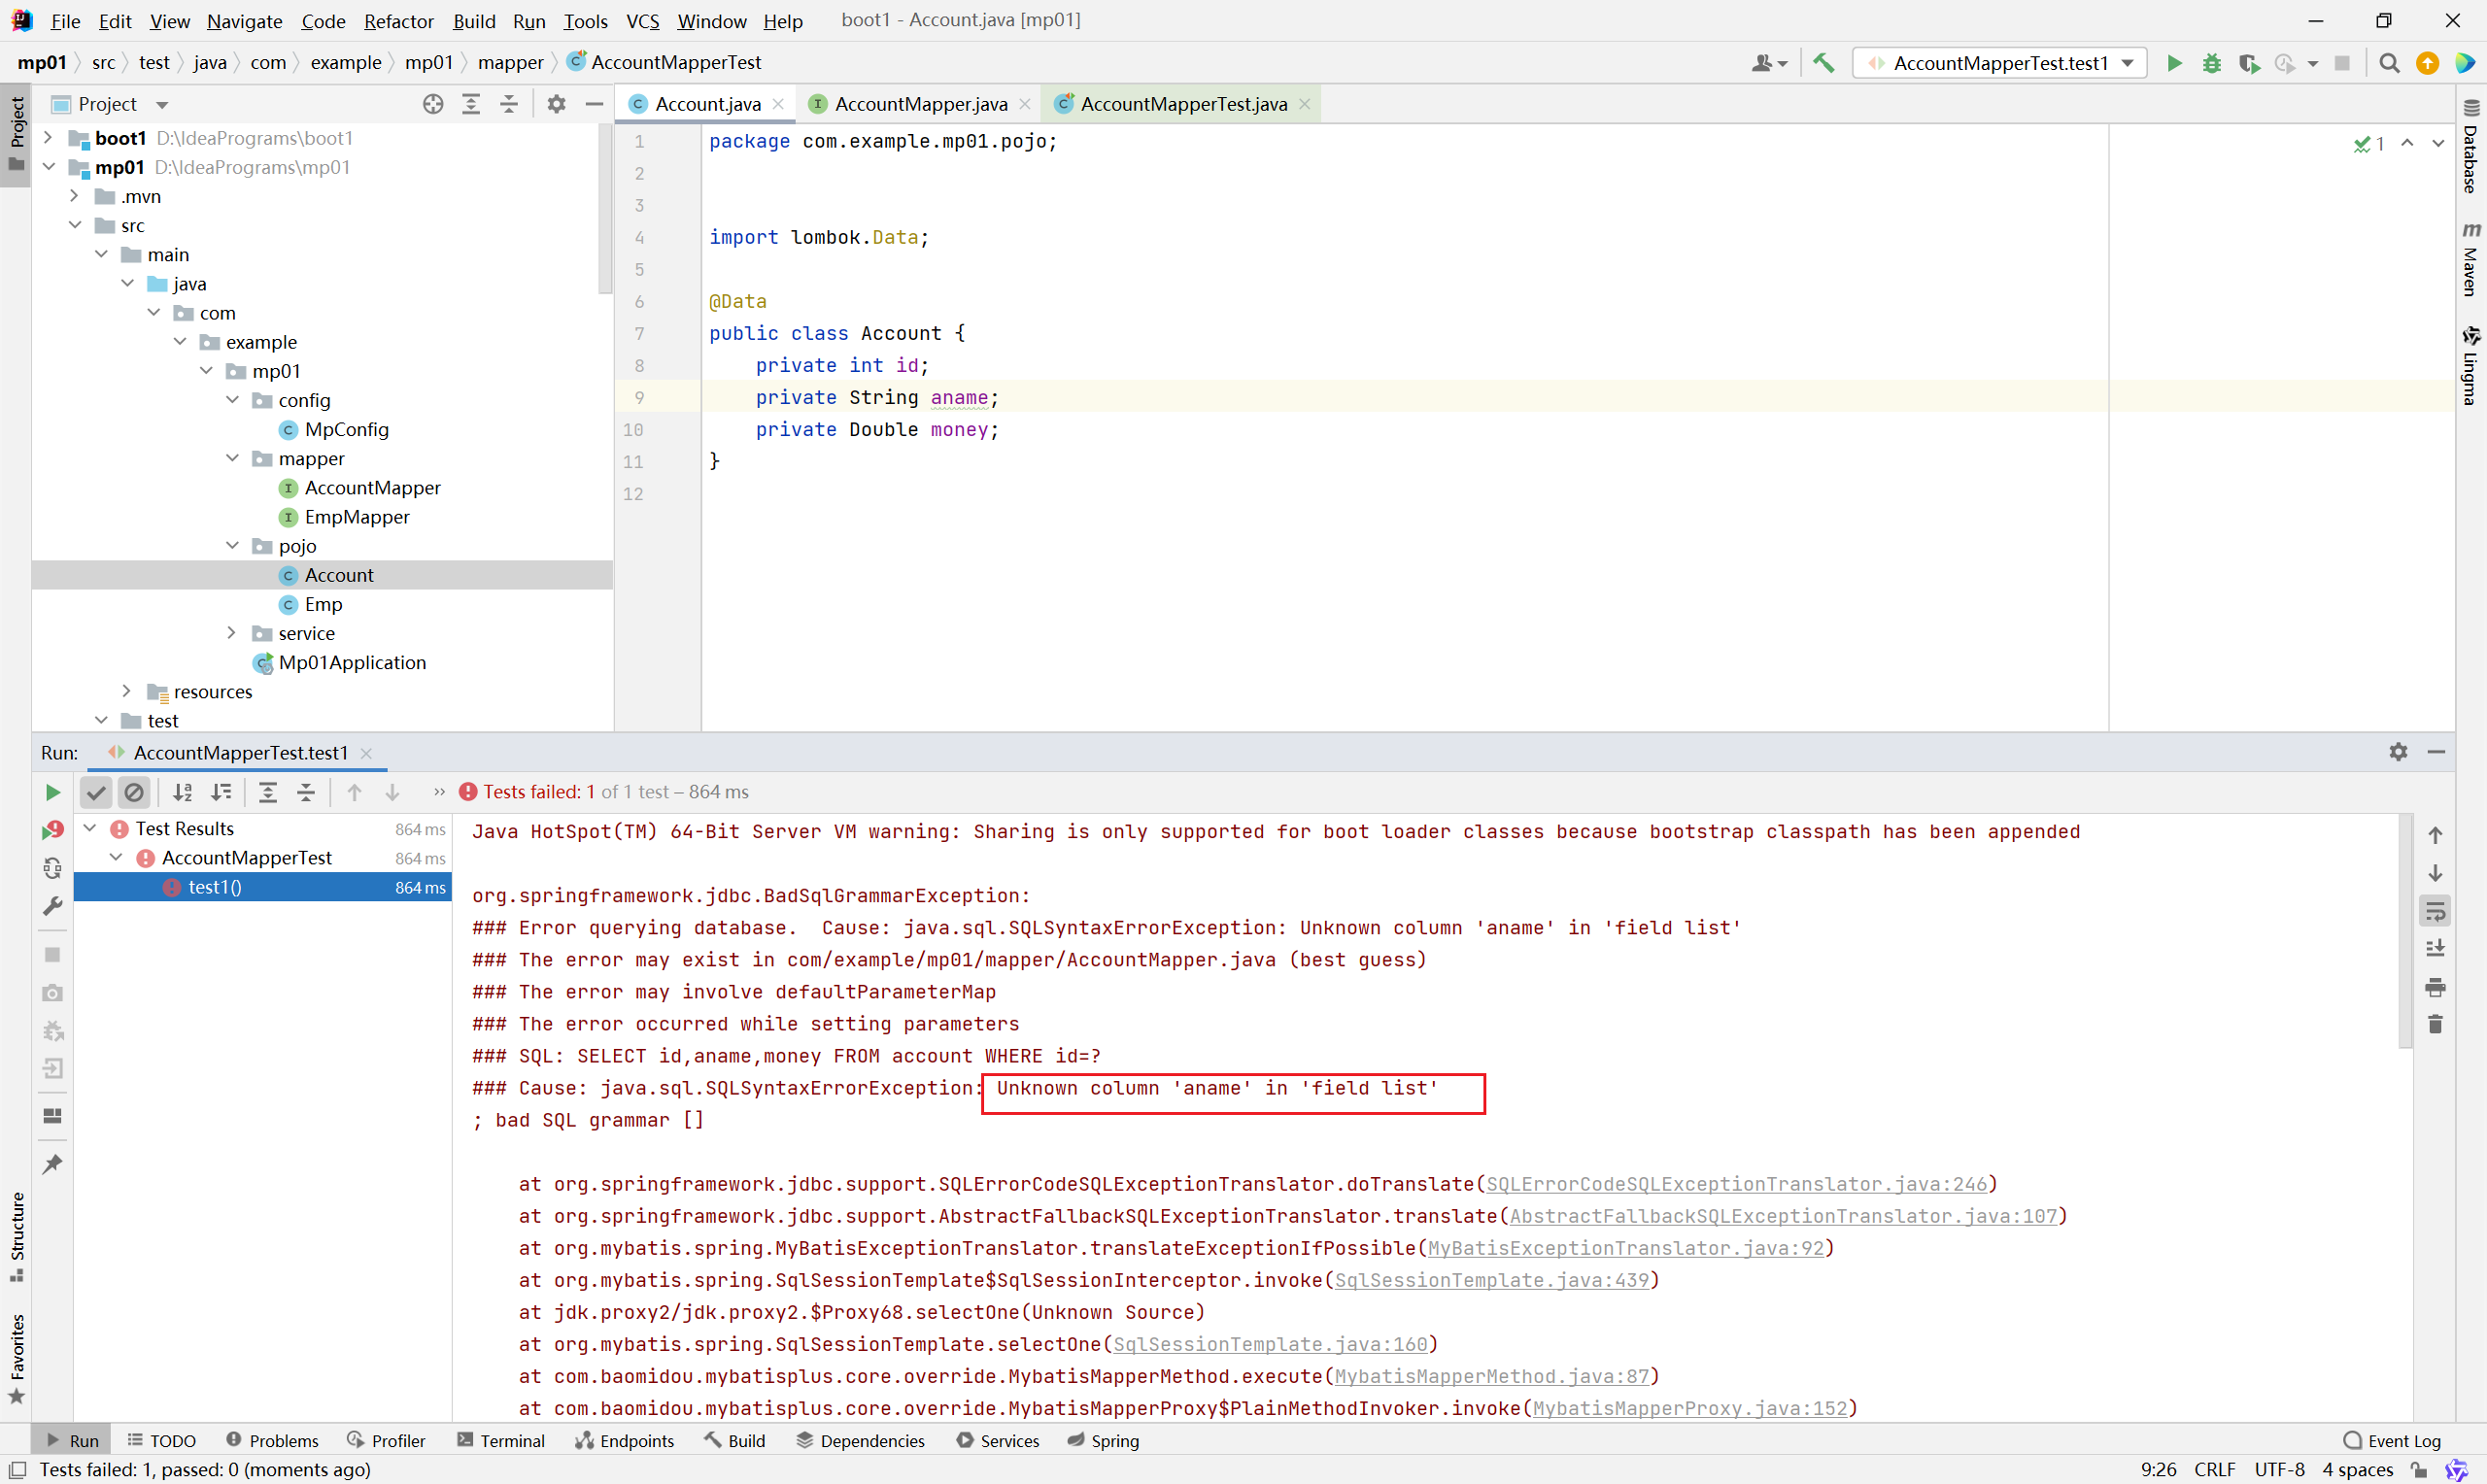2487x1484 pixels.
Task: Click the Rerun Failed Tests icon
Action: point(52,830)
